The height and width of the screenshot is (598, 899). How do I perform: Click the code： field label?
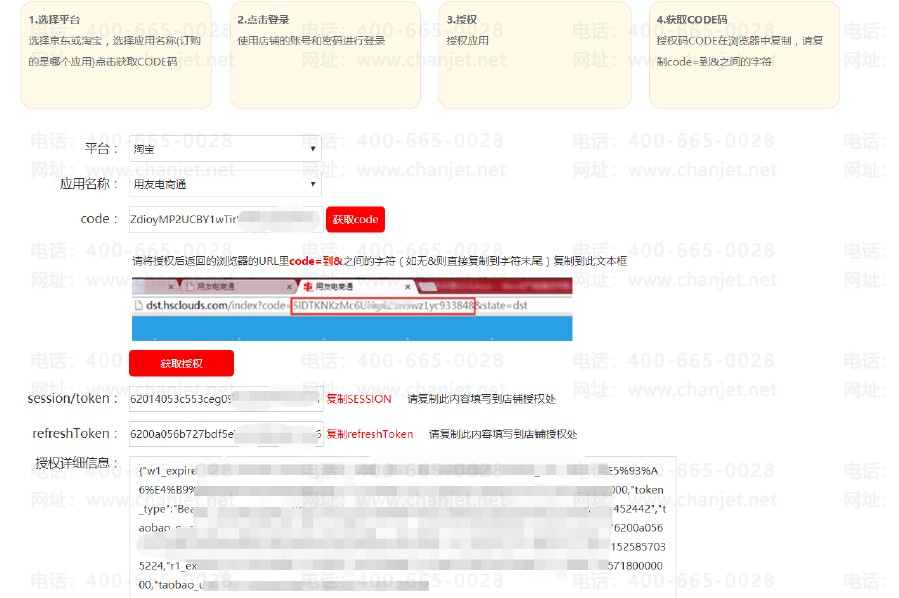[99, 219]
